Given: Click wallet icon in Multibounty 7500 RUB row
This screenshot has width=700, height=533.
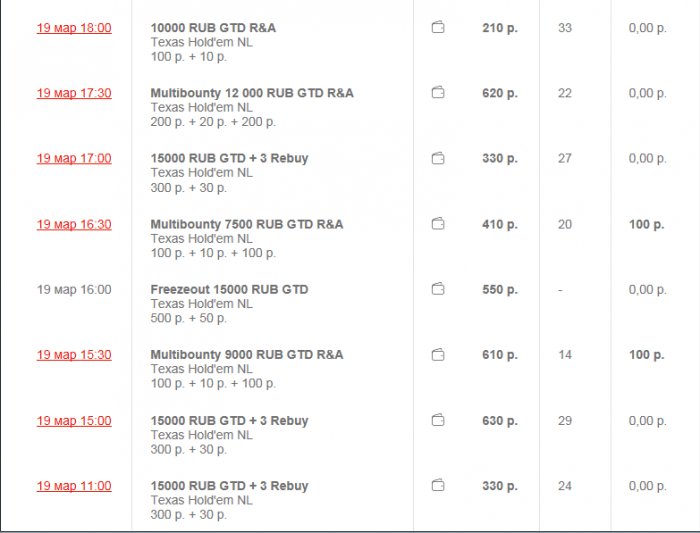Looking at the screenshot, I should 437,224.
